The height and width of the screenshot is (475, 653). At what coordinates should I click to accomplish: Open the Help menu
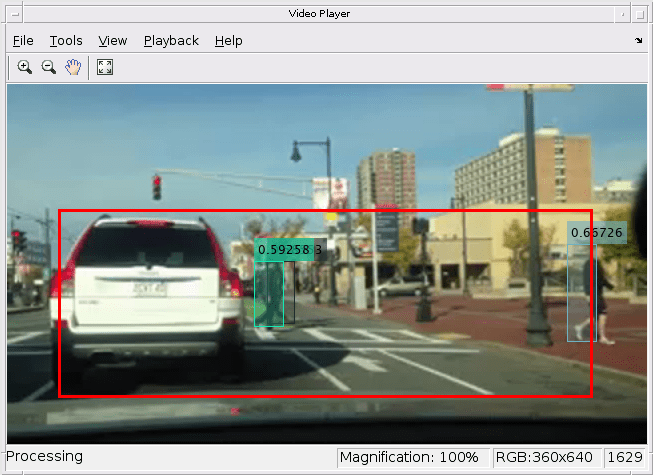click(x=228, y=41)
